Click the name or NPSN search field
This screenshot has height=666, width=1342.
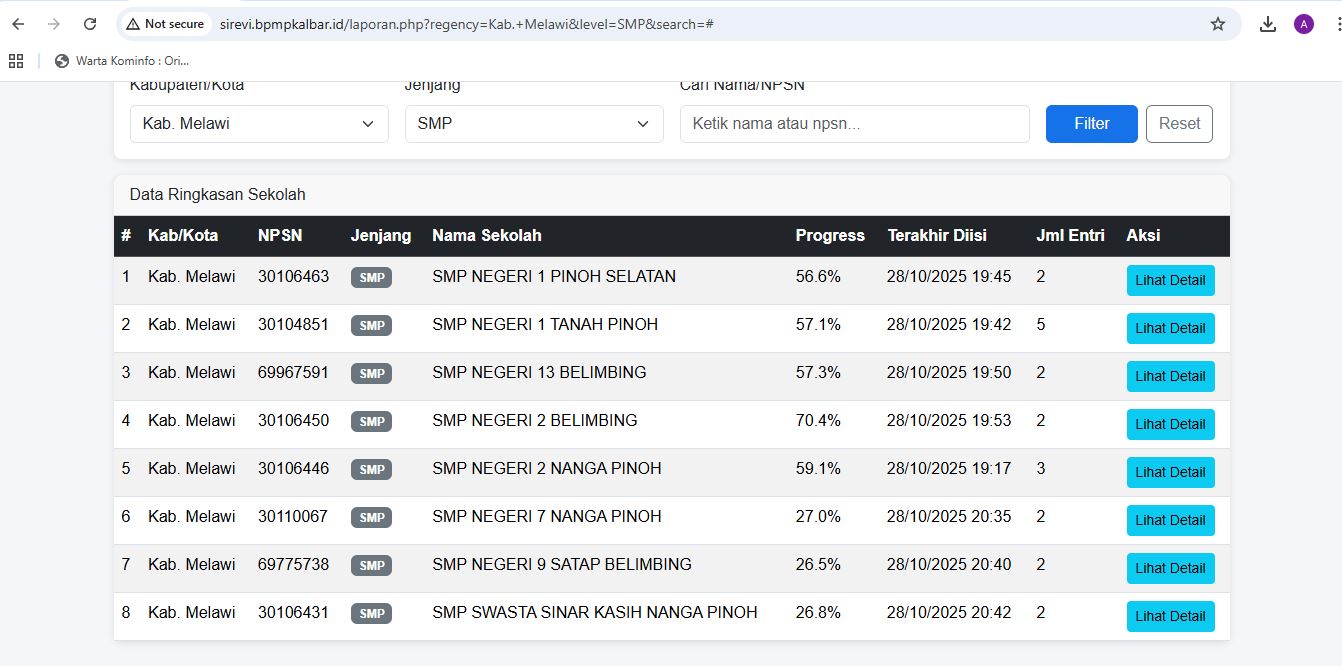tap(854, 124)
